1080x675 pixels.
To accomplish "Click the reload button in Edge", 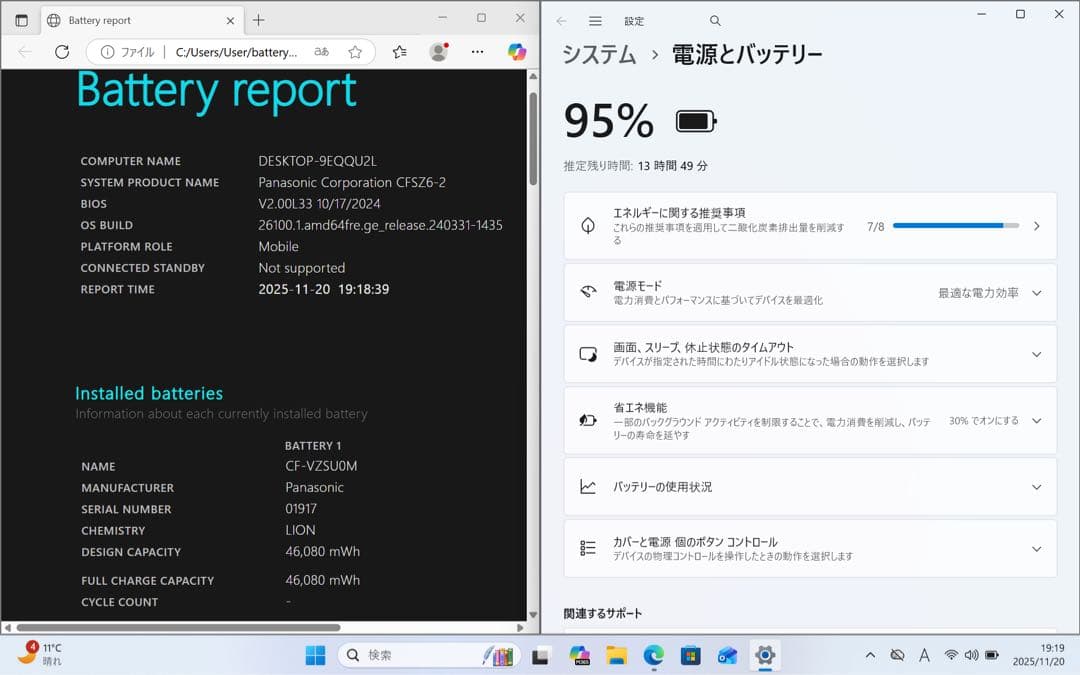I will (x=62, y=51).
